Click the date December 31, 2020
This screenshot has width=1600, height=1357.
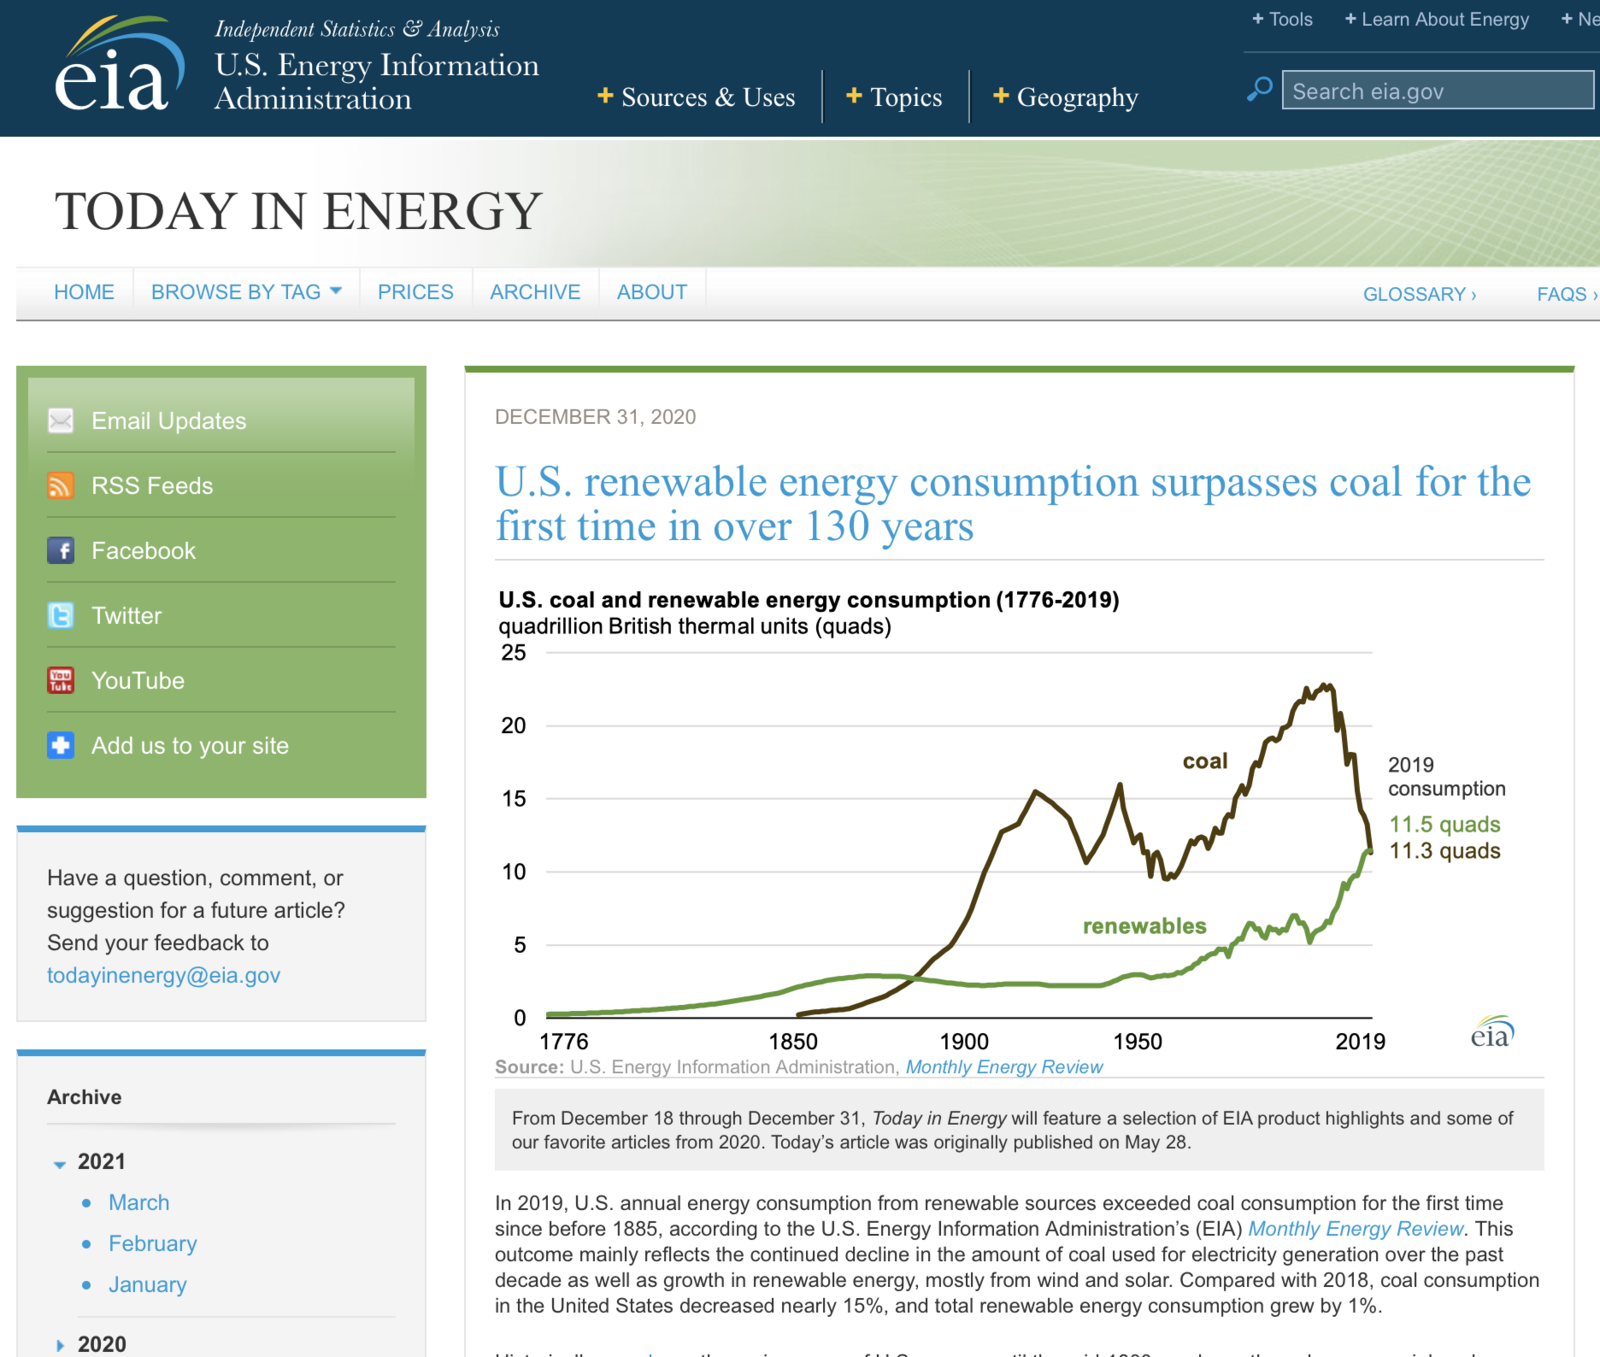coord(595,417)
